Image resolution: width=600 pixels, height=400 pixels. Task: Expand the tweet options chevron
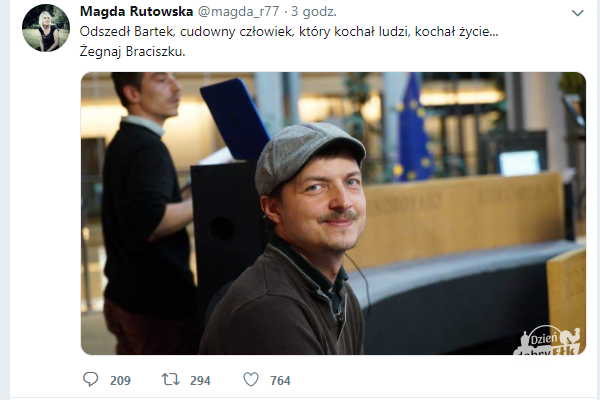point(577,13)
